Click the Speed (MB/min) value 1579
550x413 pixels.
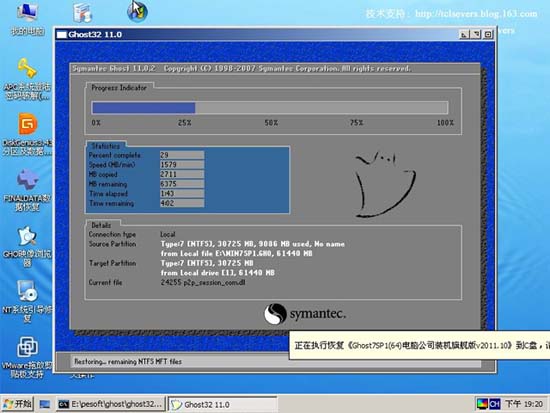tap(182, 165)
